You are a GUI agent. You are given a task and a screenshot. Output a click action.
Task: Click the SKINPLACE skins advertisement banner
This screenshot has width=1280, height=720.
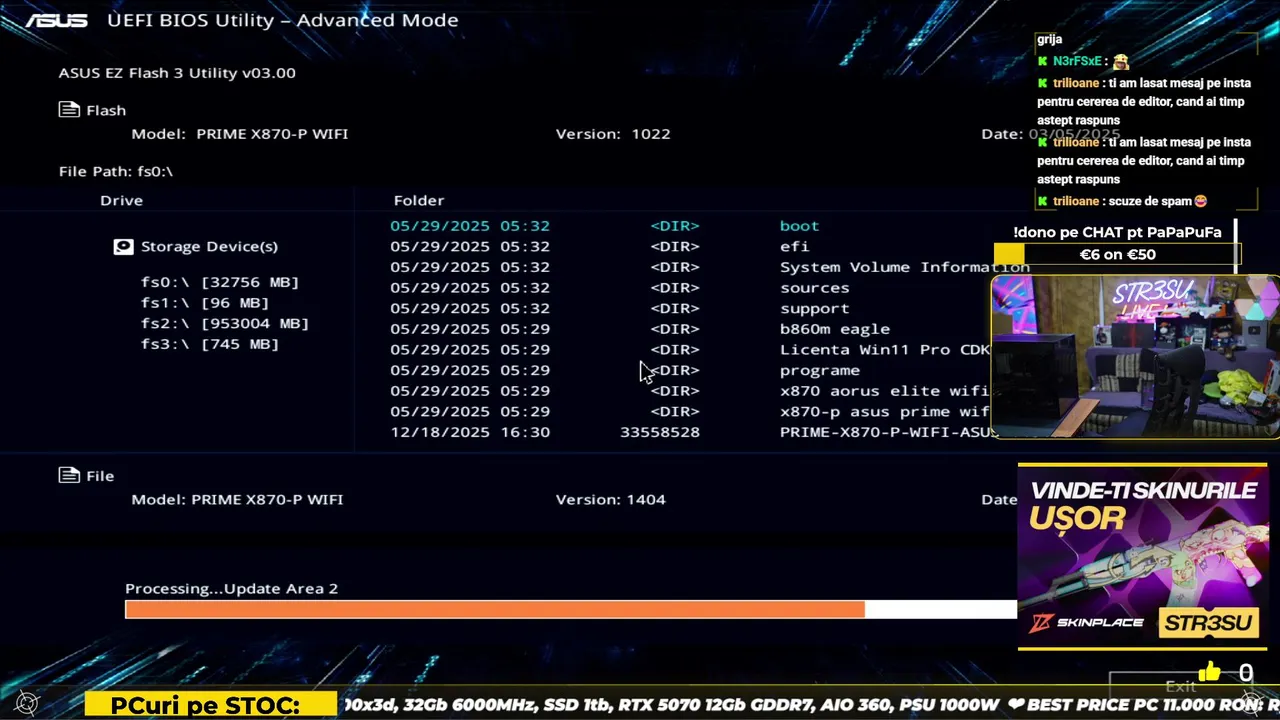[1142, 555]
